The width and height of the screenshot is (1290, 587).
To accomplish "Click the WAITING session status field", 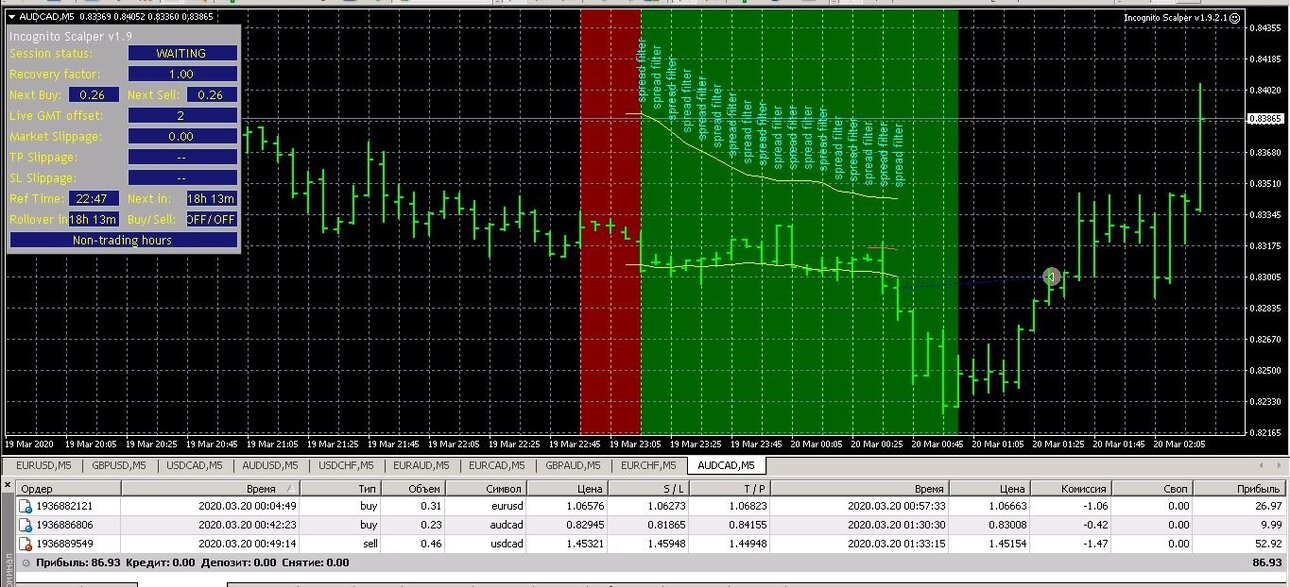I will click(183, 53).
